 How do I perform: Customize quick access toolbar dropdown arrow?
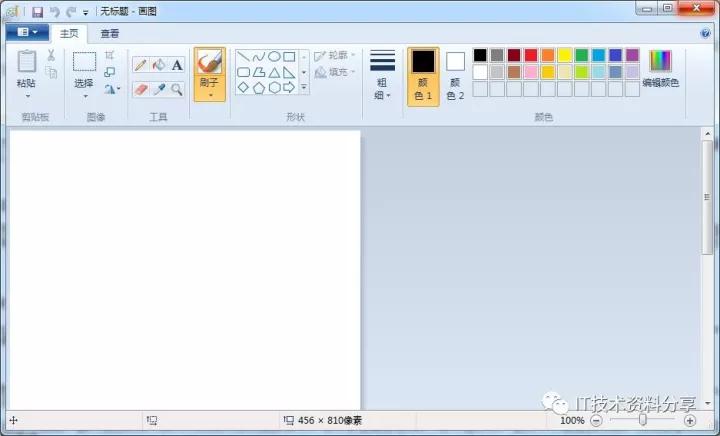click(85, 12)
